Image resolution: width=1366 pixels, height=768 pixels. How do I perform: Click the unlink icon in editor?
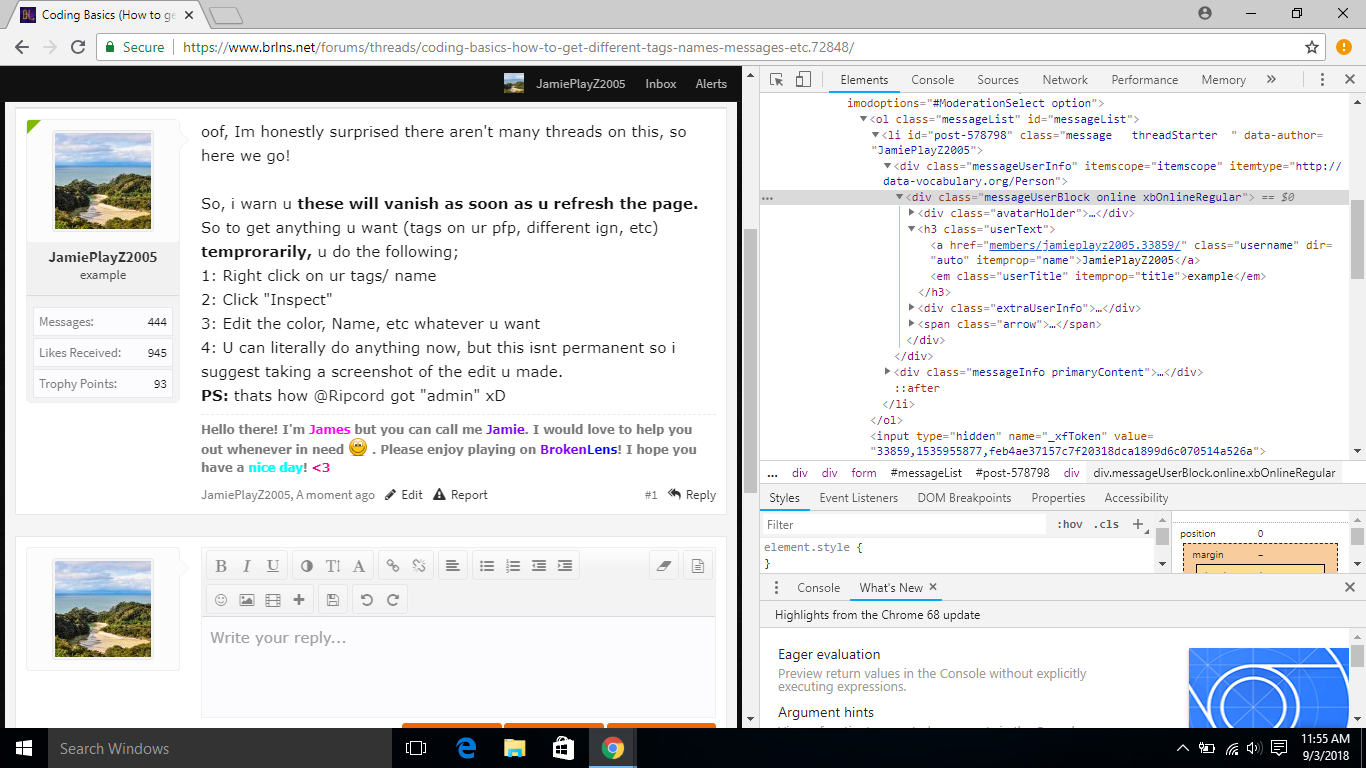419,566
